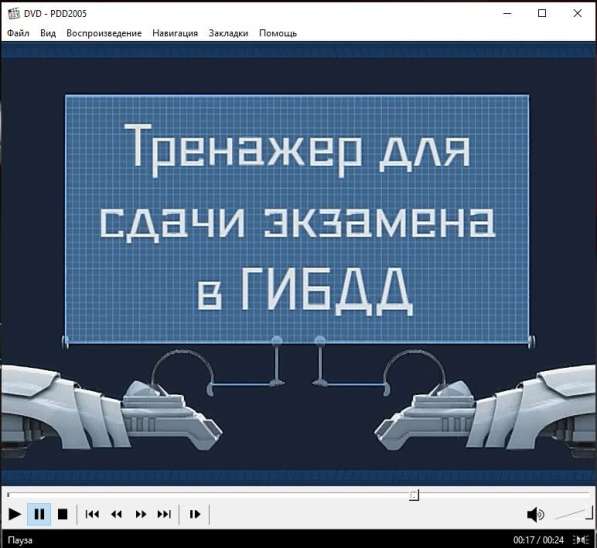Click the DVD app icon in title bar
597x548 pixels.
point(14,13)
